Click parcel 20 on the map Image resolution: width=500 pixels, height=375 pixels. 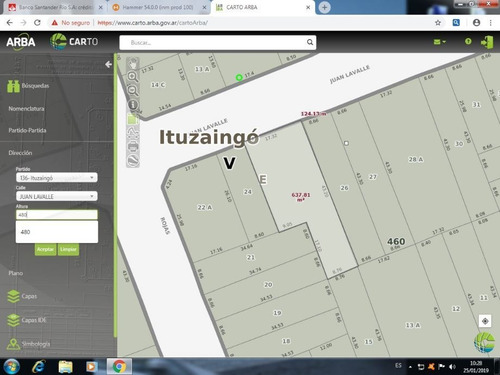pyautogui.click(x=268, y=284)
